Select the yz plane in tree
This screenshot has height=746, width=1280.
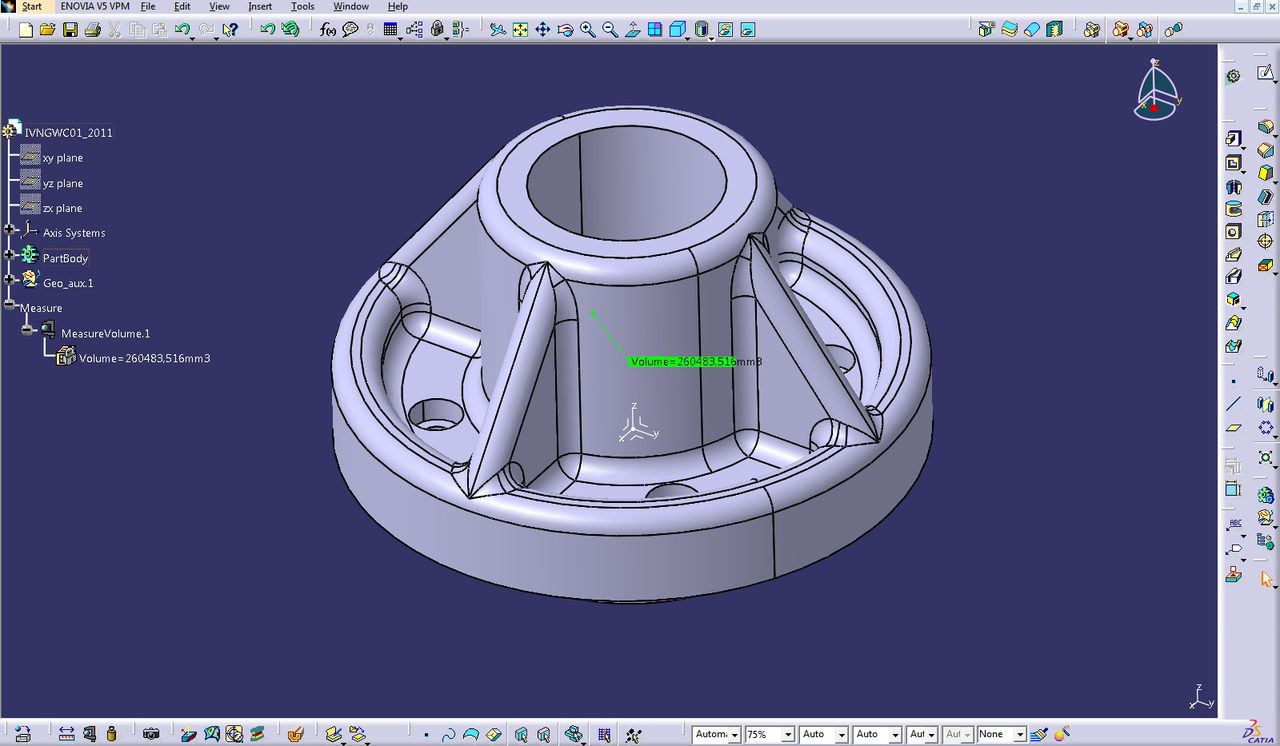62,183
